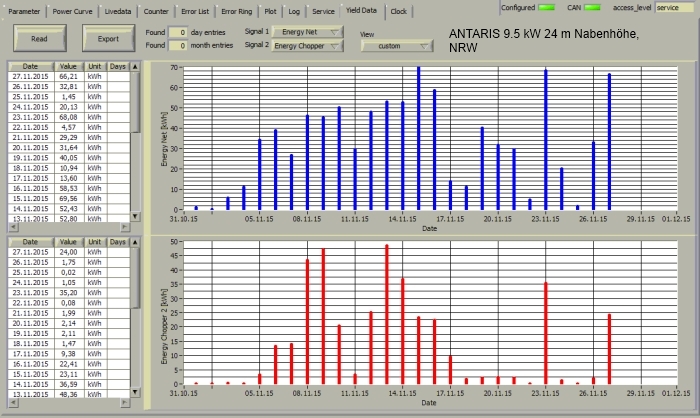
Task: Click the upper table Date column header
Action: [31, 67]
